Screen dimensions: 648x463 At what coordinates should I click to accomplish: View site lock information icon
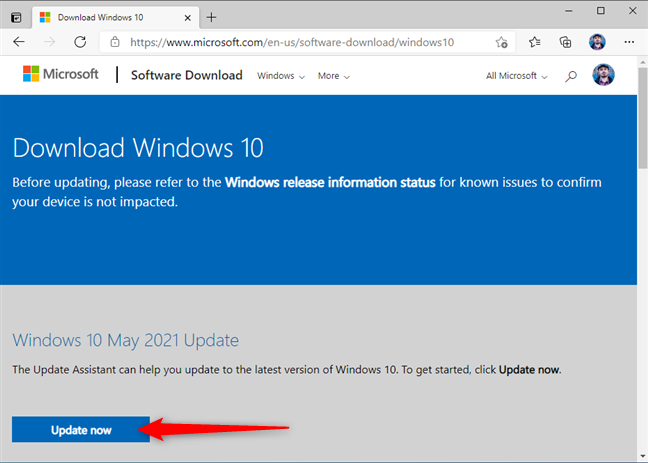114,42
